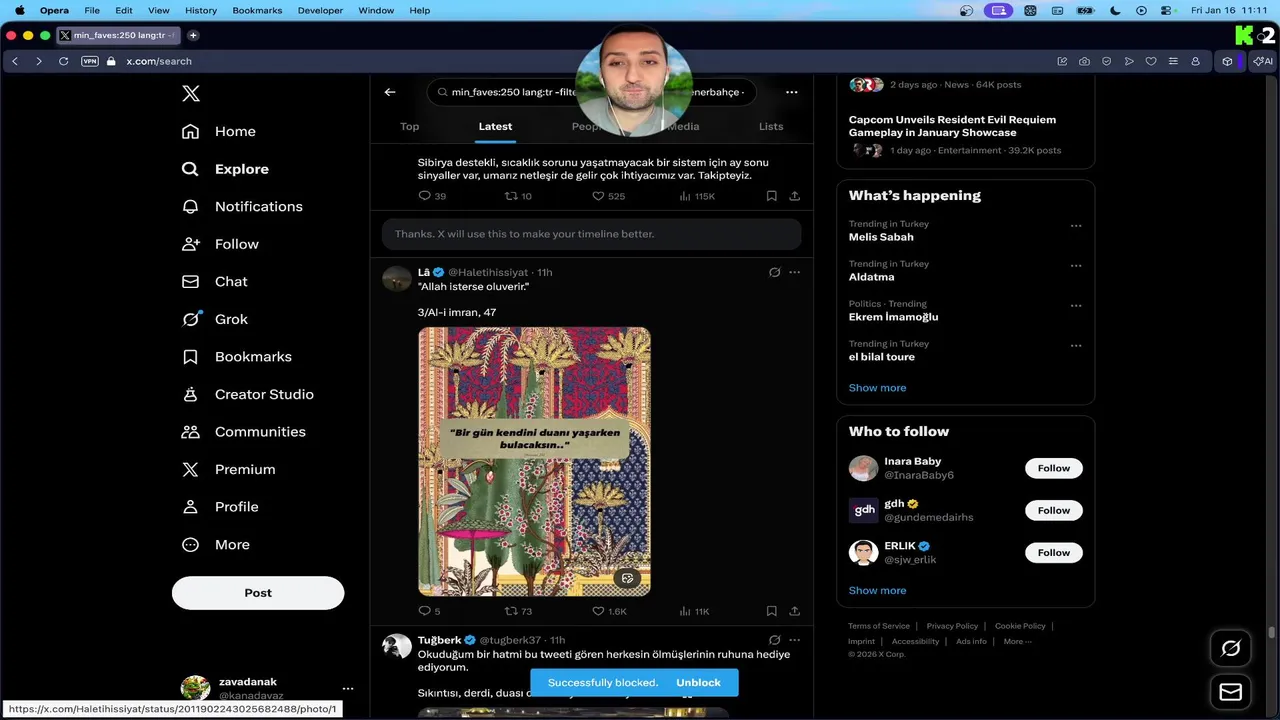The width and height of the screenshot is (1280, 720).
Task: Select the Latest tab
Action: [x=495, y=126]
